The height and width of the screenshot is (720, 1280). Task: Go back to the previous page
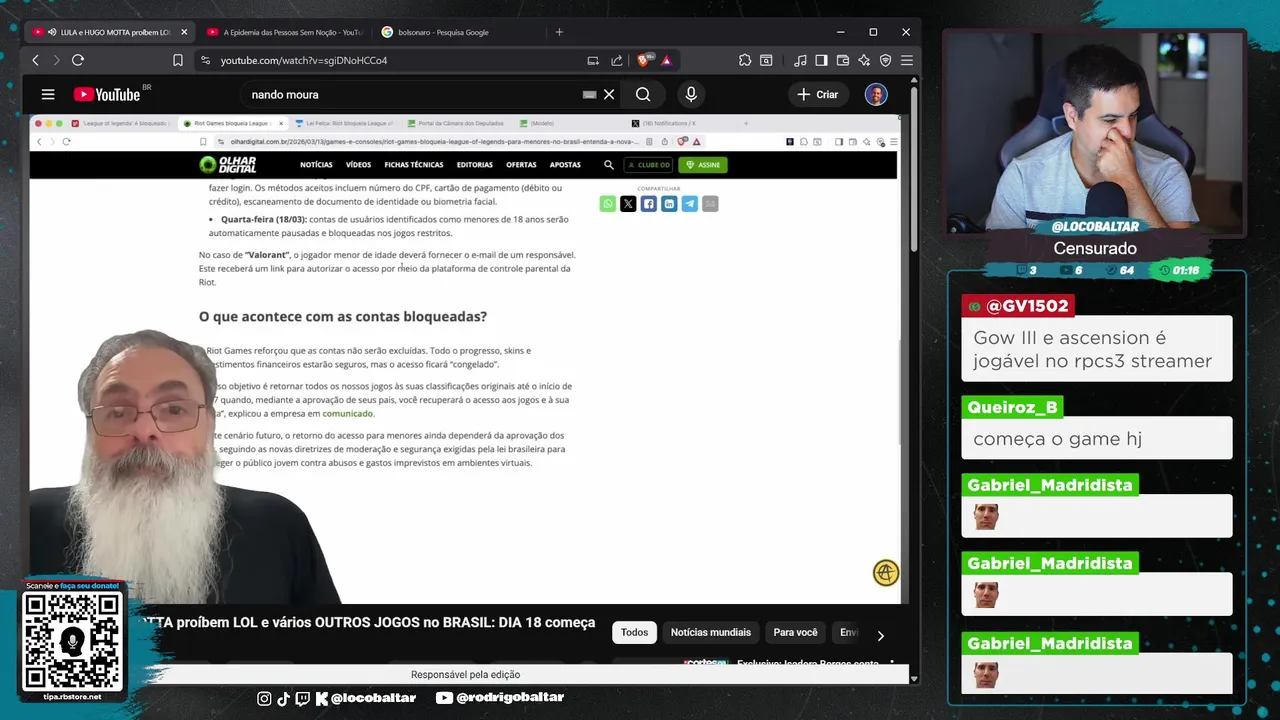pos(35,60)
